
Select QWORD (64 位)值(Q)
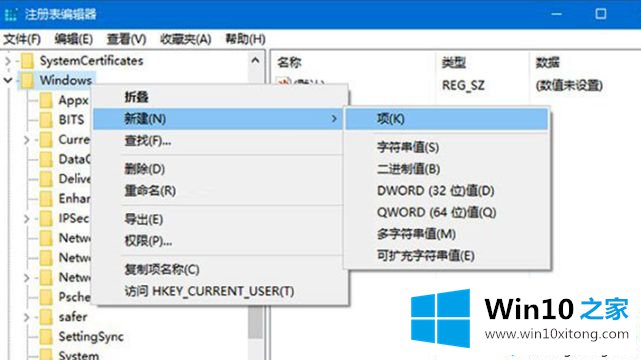[447, 212]
